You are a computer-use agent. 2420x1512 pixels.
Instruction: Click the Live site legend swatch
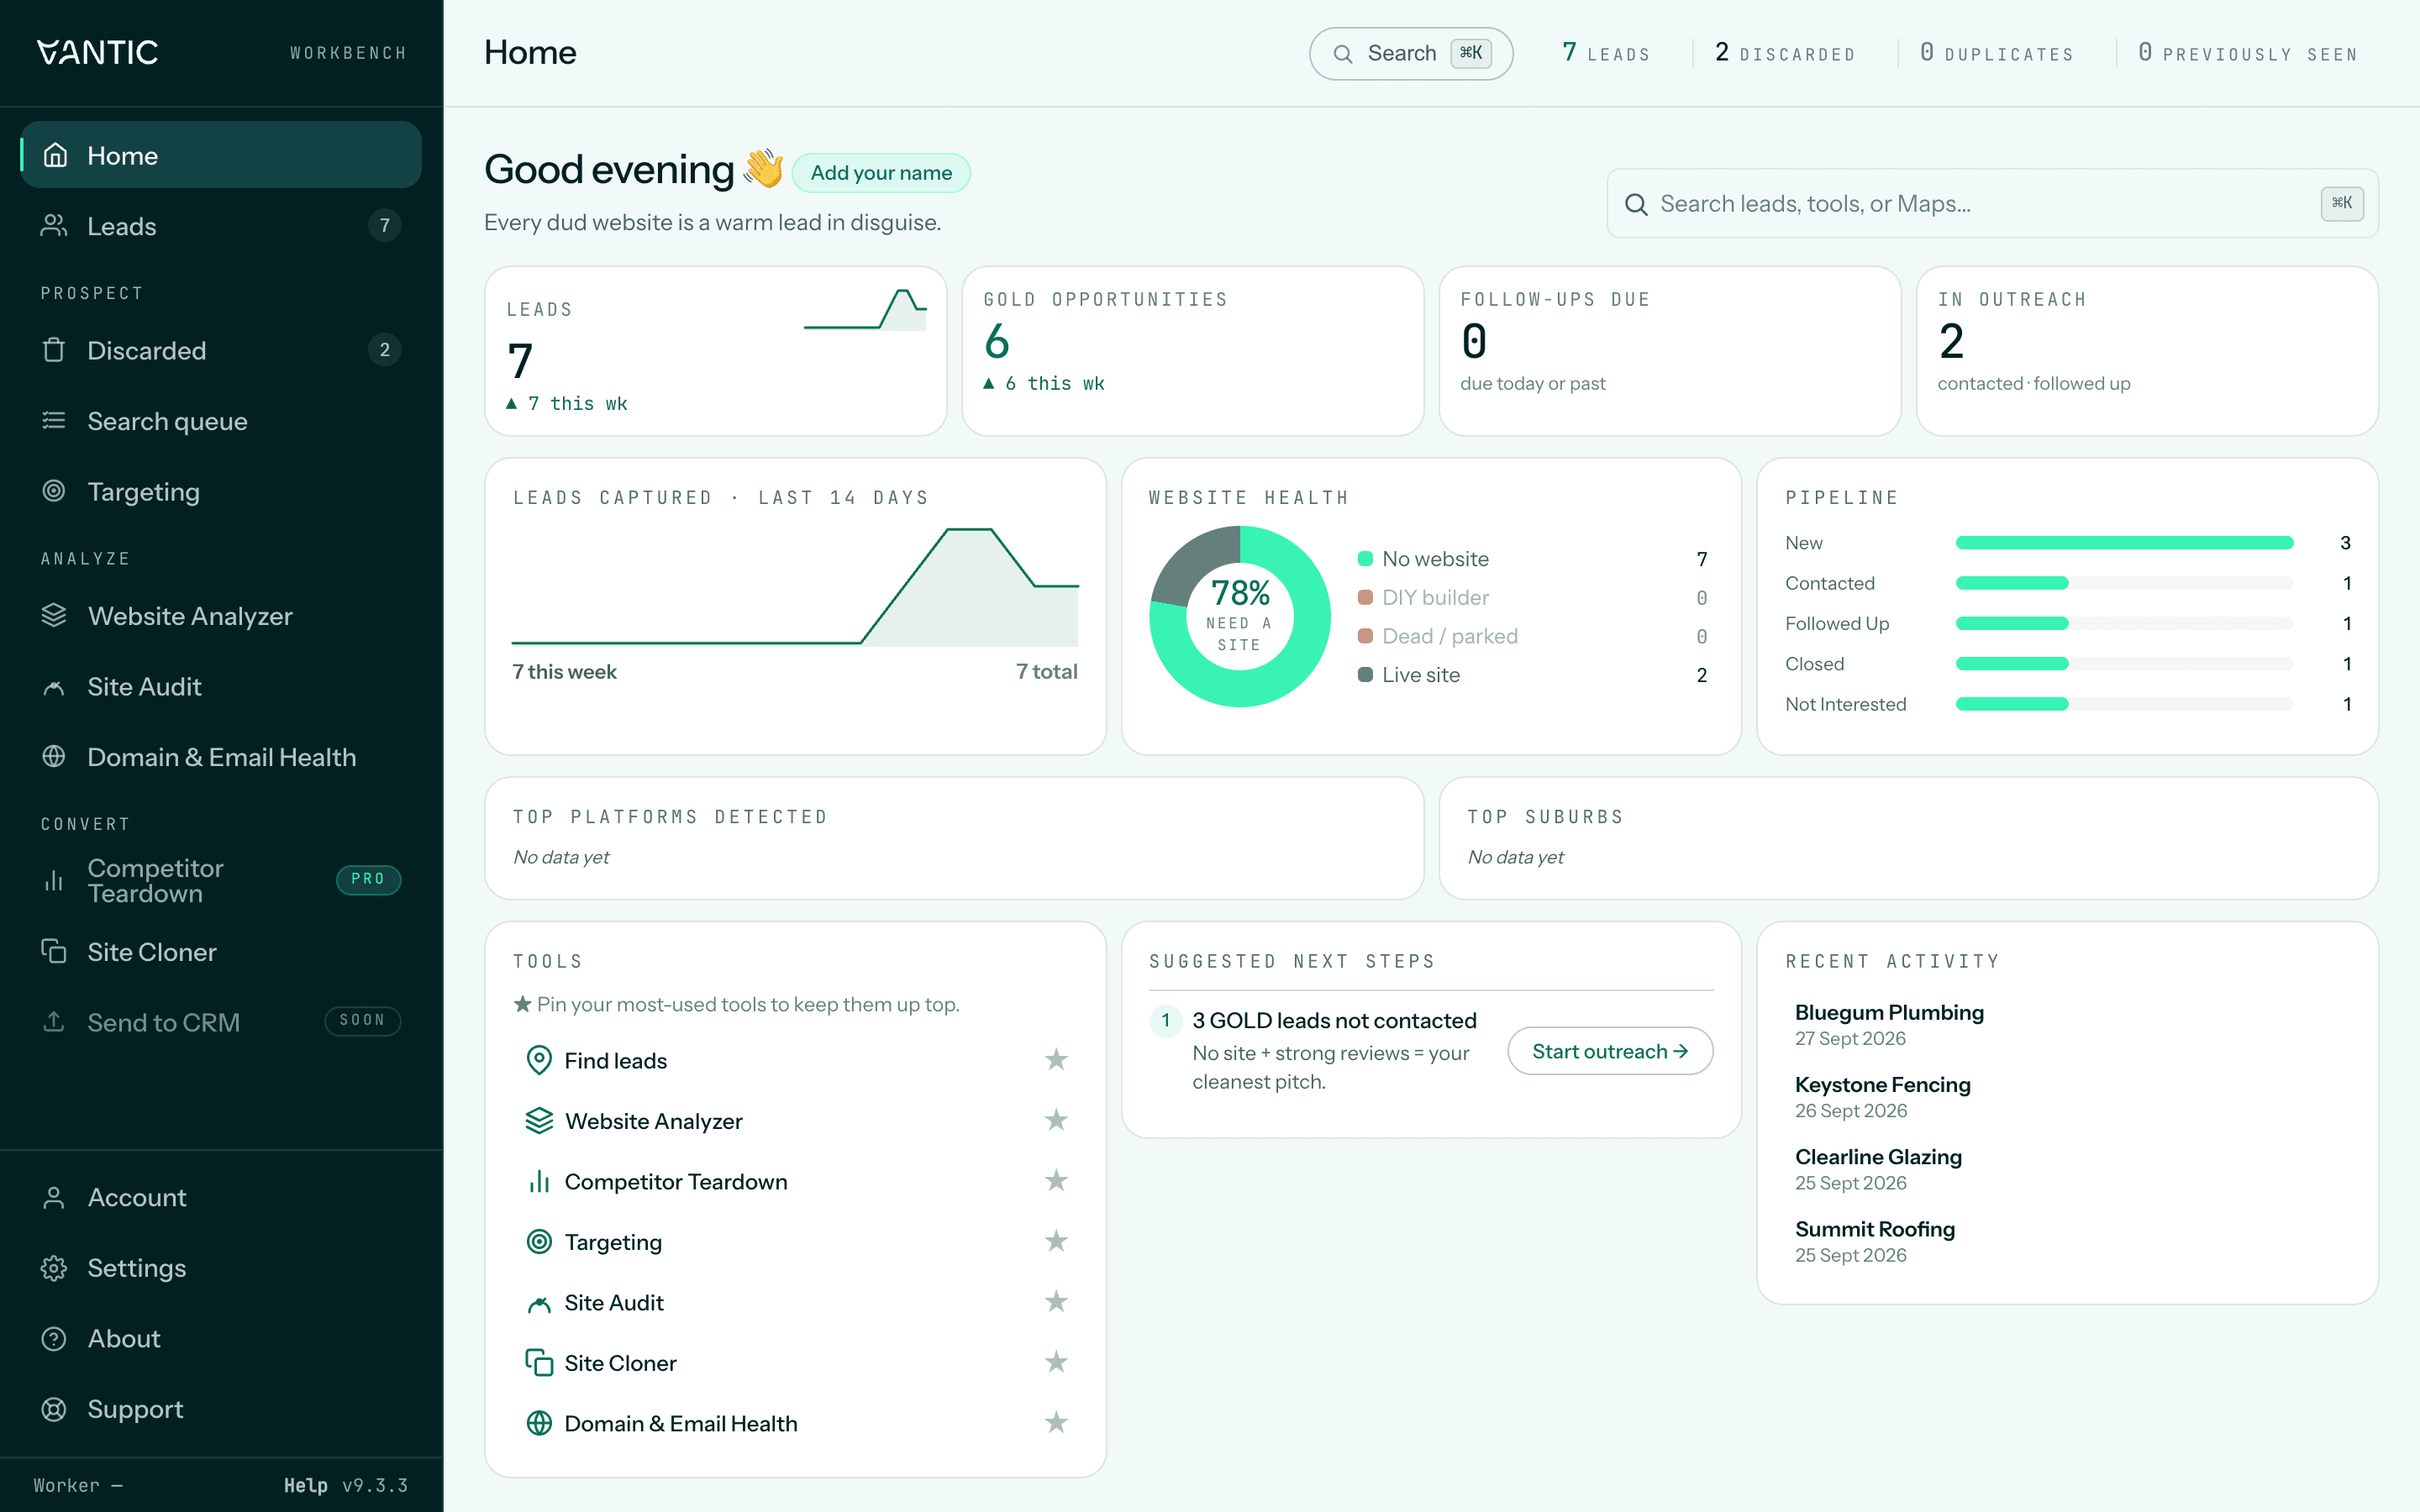1365,674
